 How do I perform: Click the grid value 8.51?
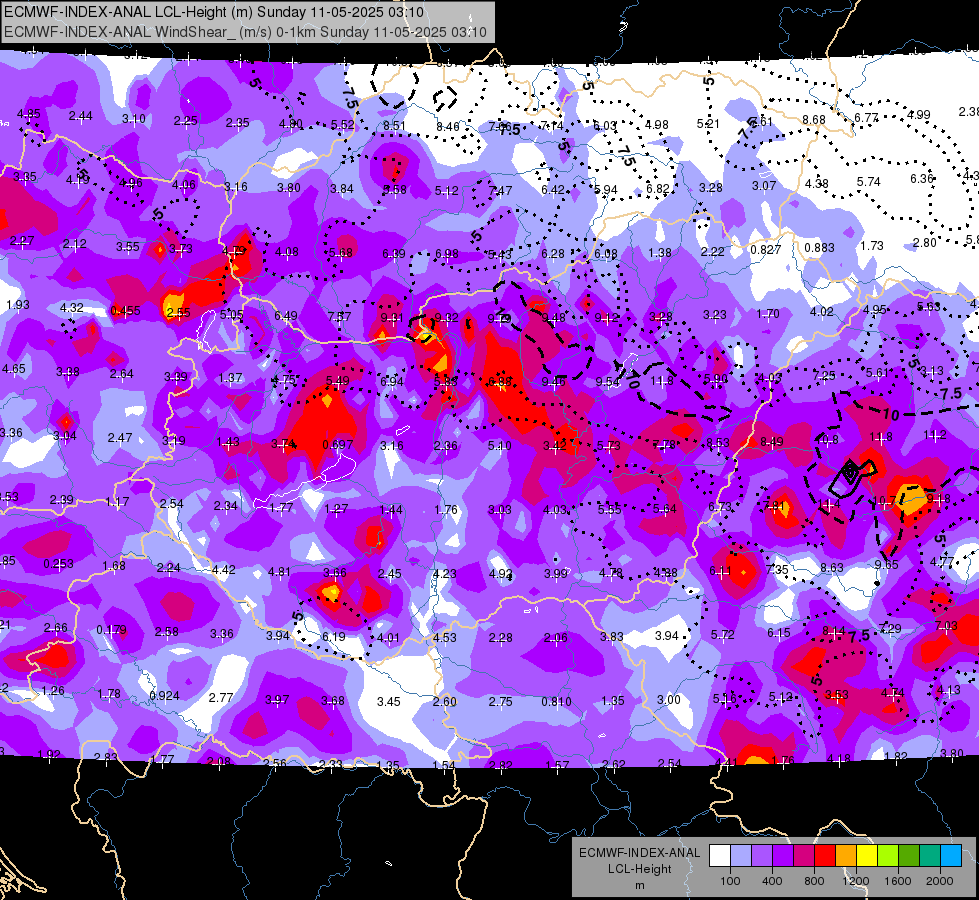(395, 125)
